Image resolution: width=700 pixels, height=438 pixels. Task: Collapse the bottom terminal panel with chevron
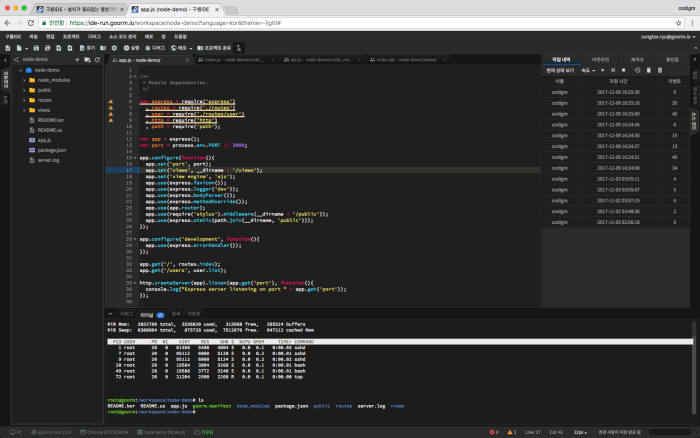click(x=110, y=314)
